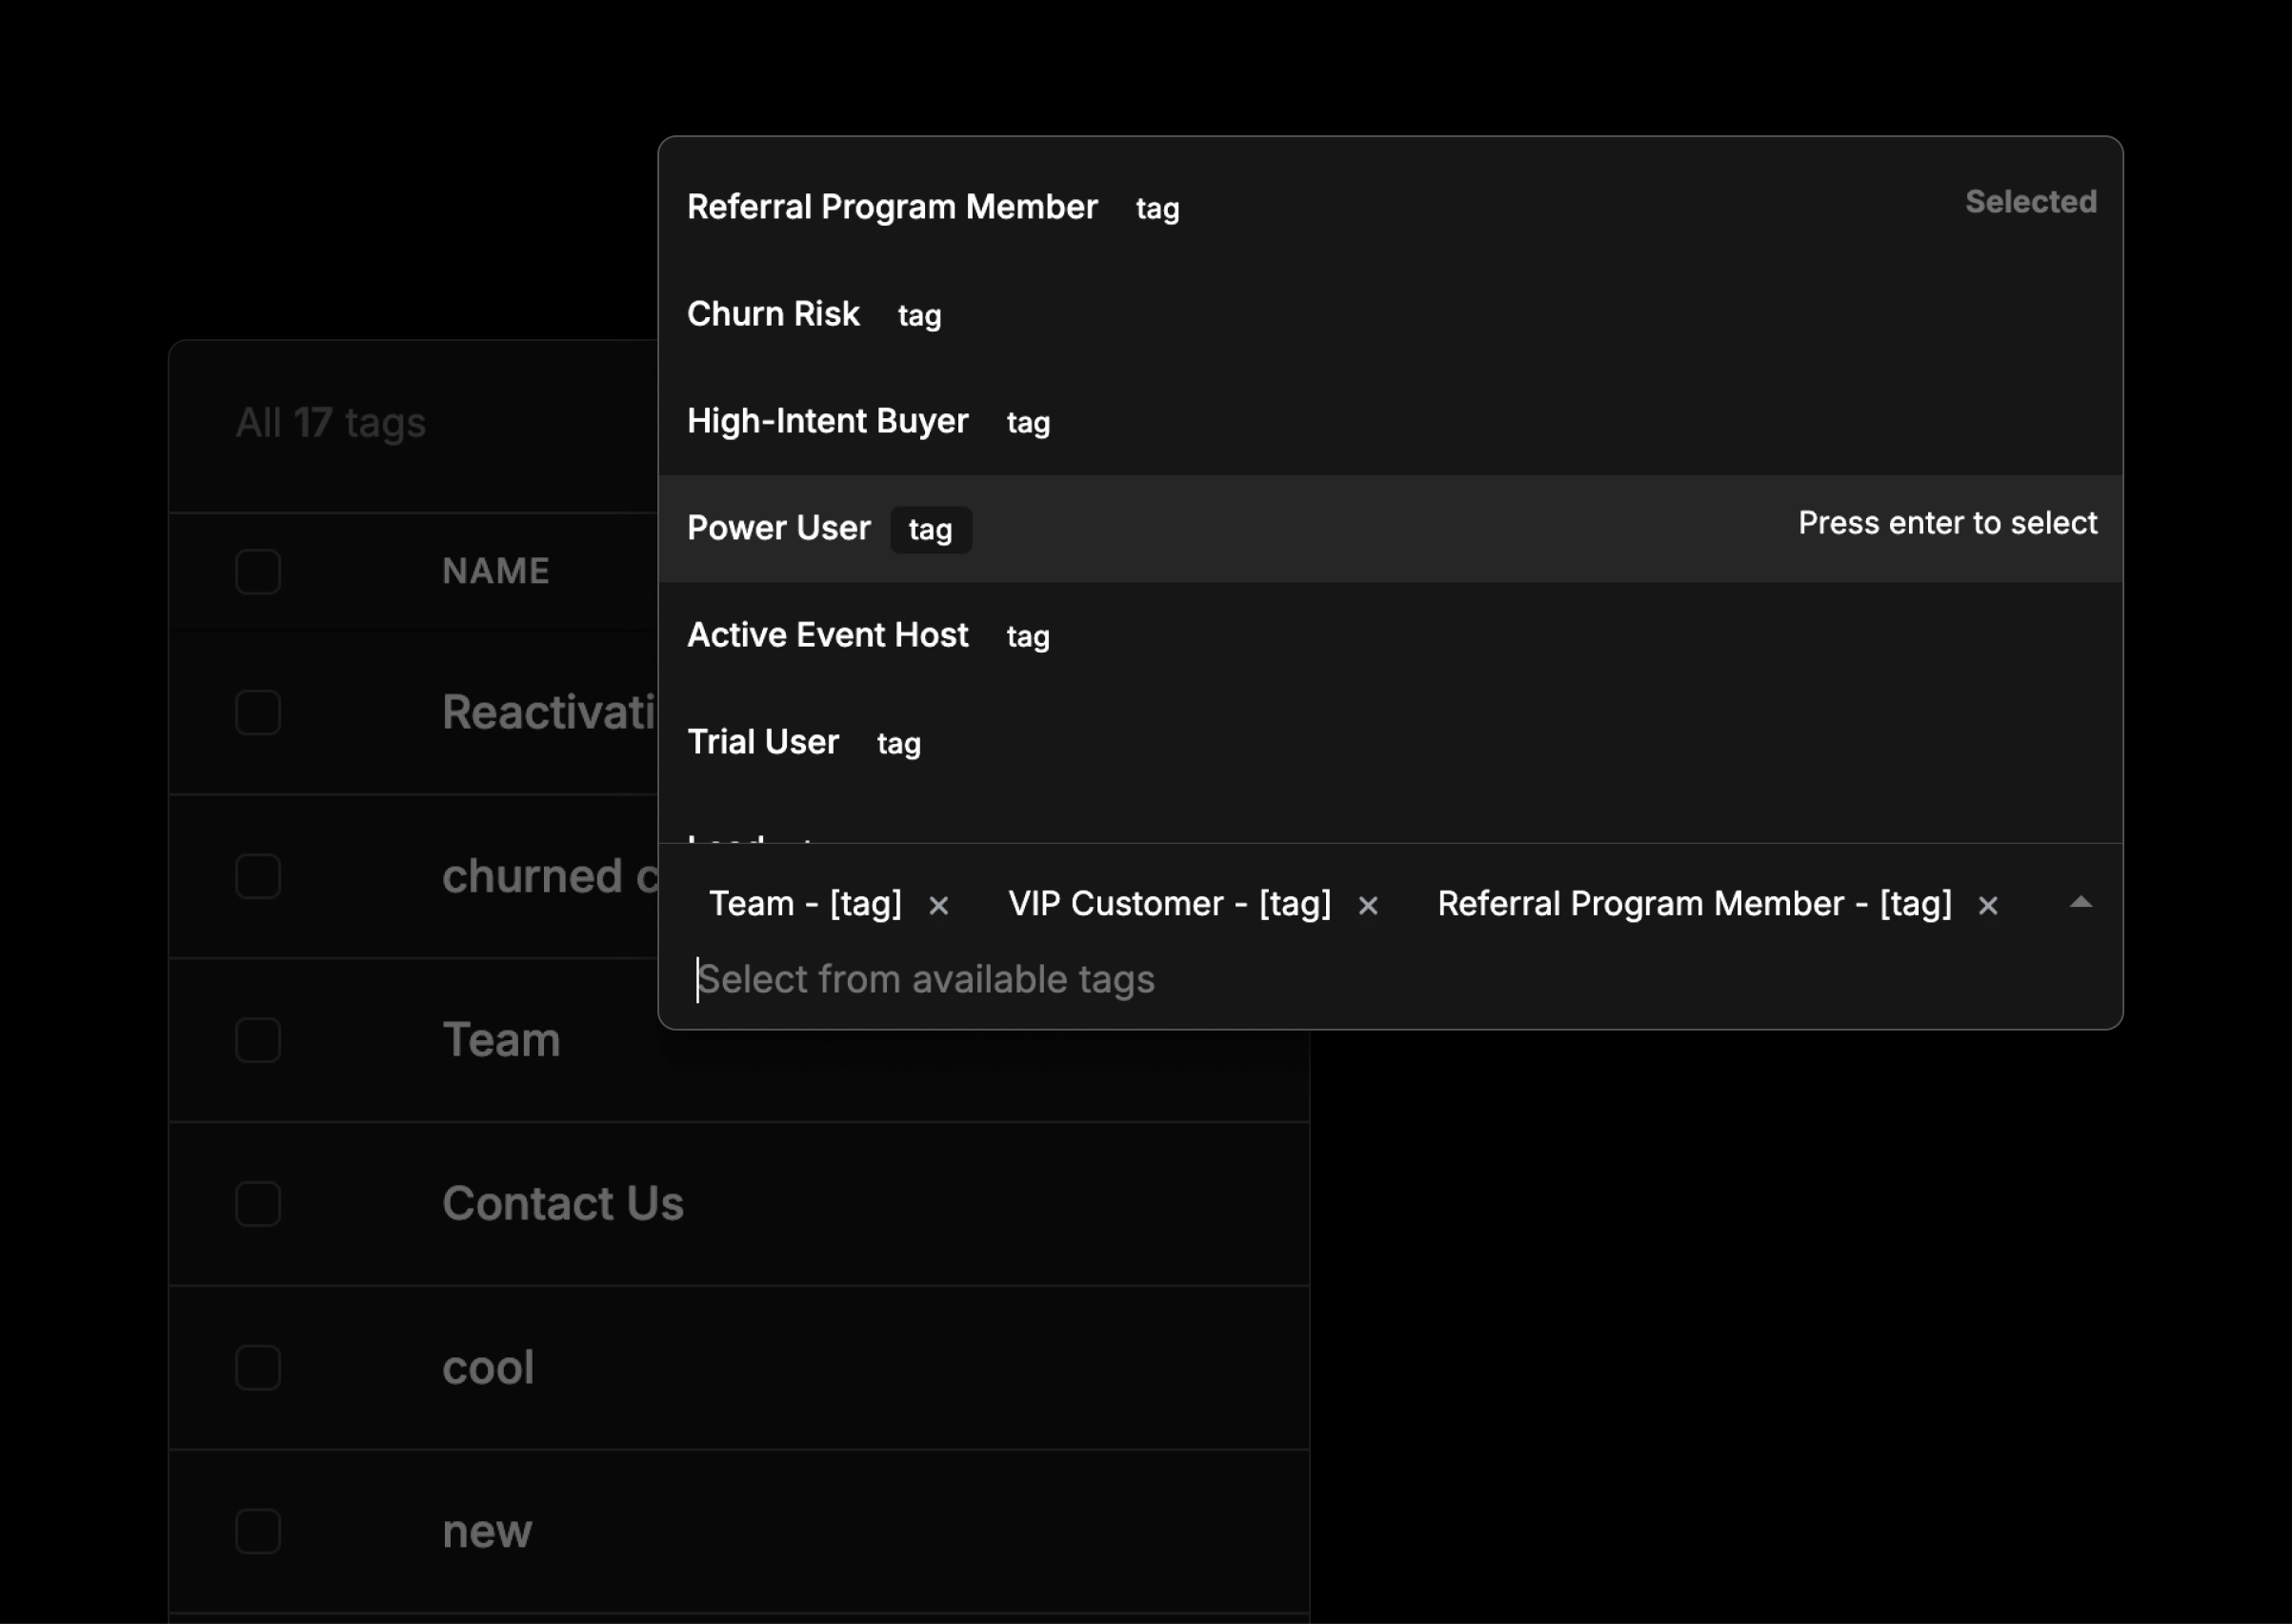Pick the High-Intent Buyer option
This screenshot has height=1624, width=2292.
tap(1390, 421)
